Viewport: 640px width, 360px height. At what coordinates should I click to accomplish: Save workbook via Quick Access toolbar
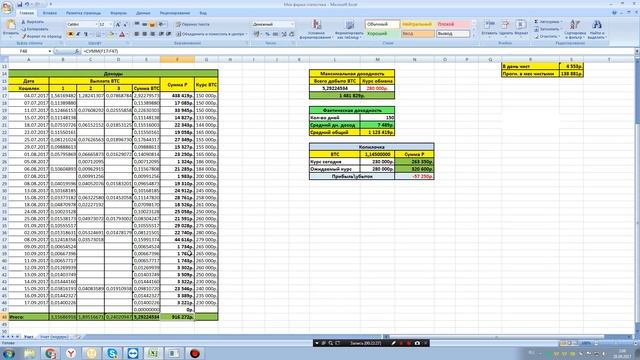tap(19, 4)
